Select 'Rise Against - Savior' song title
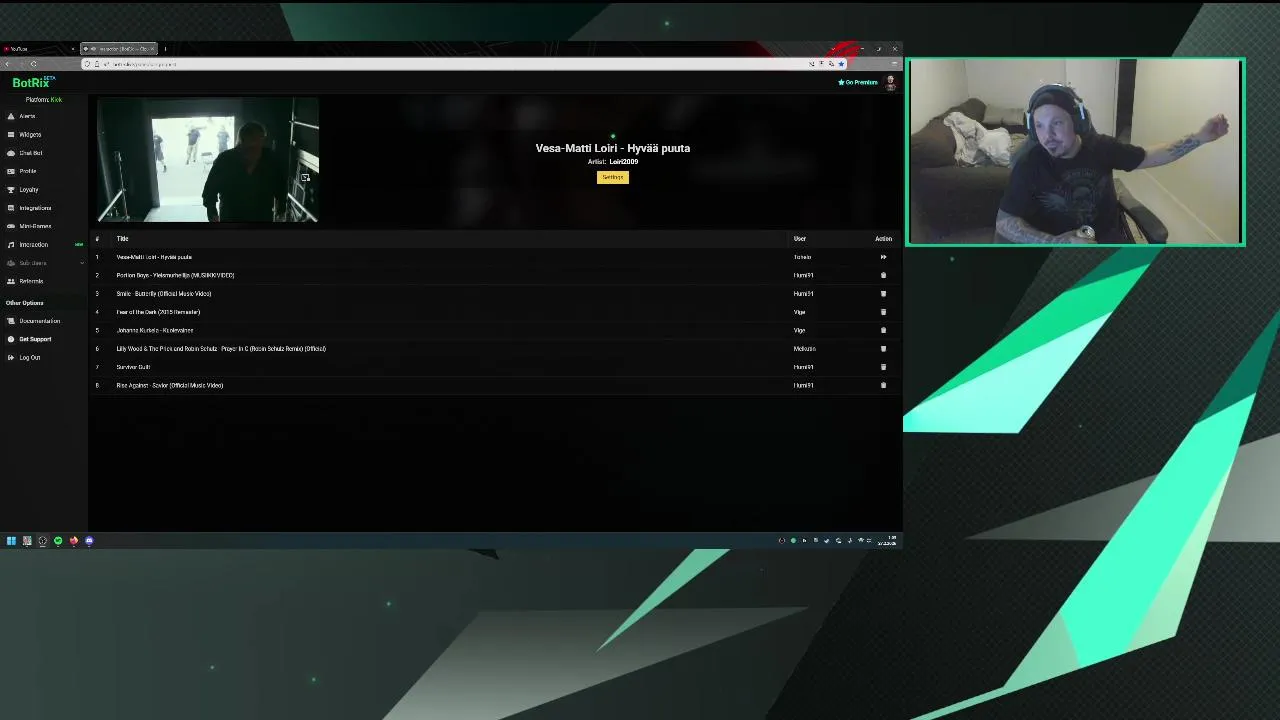 [170, 385]
